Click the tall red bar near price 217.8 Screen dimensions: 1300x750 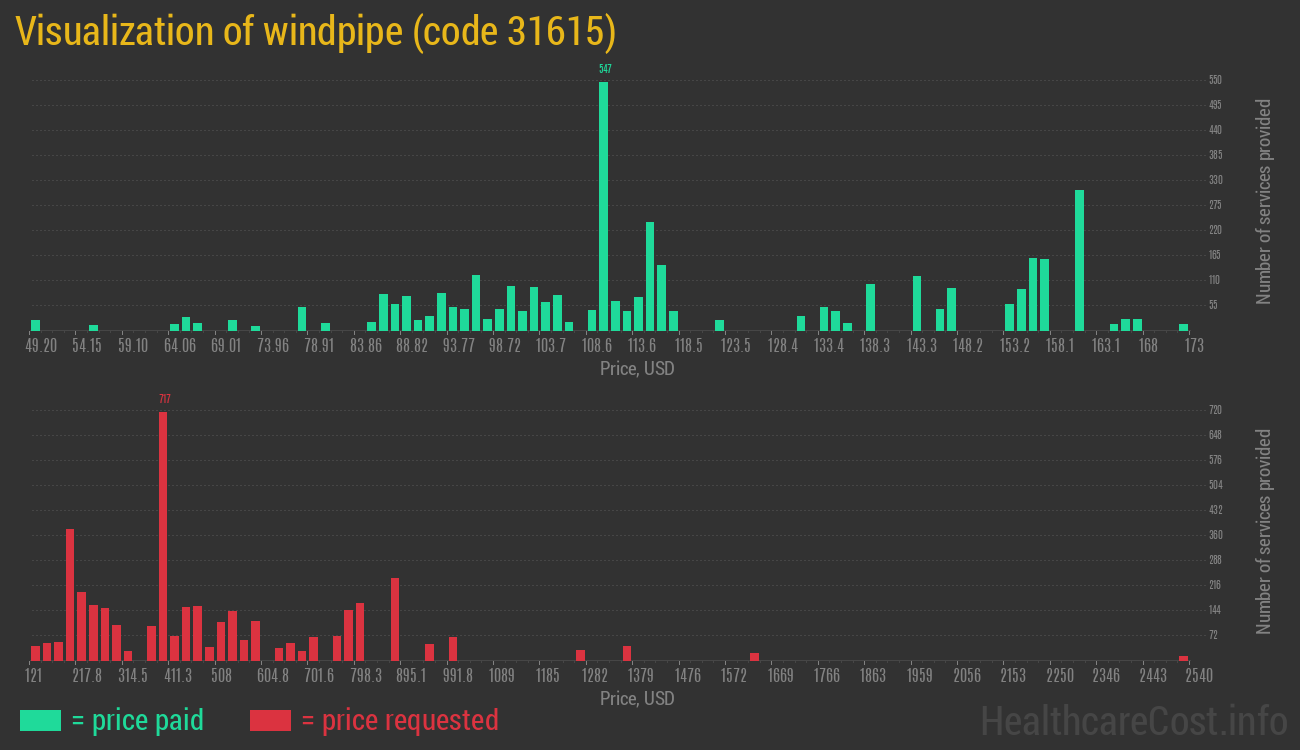pyautogui.click(x=69, y=590)
